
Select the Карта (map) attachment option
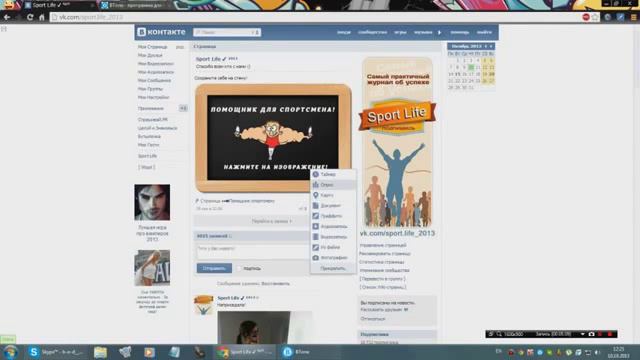click(x=333, y=196)
